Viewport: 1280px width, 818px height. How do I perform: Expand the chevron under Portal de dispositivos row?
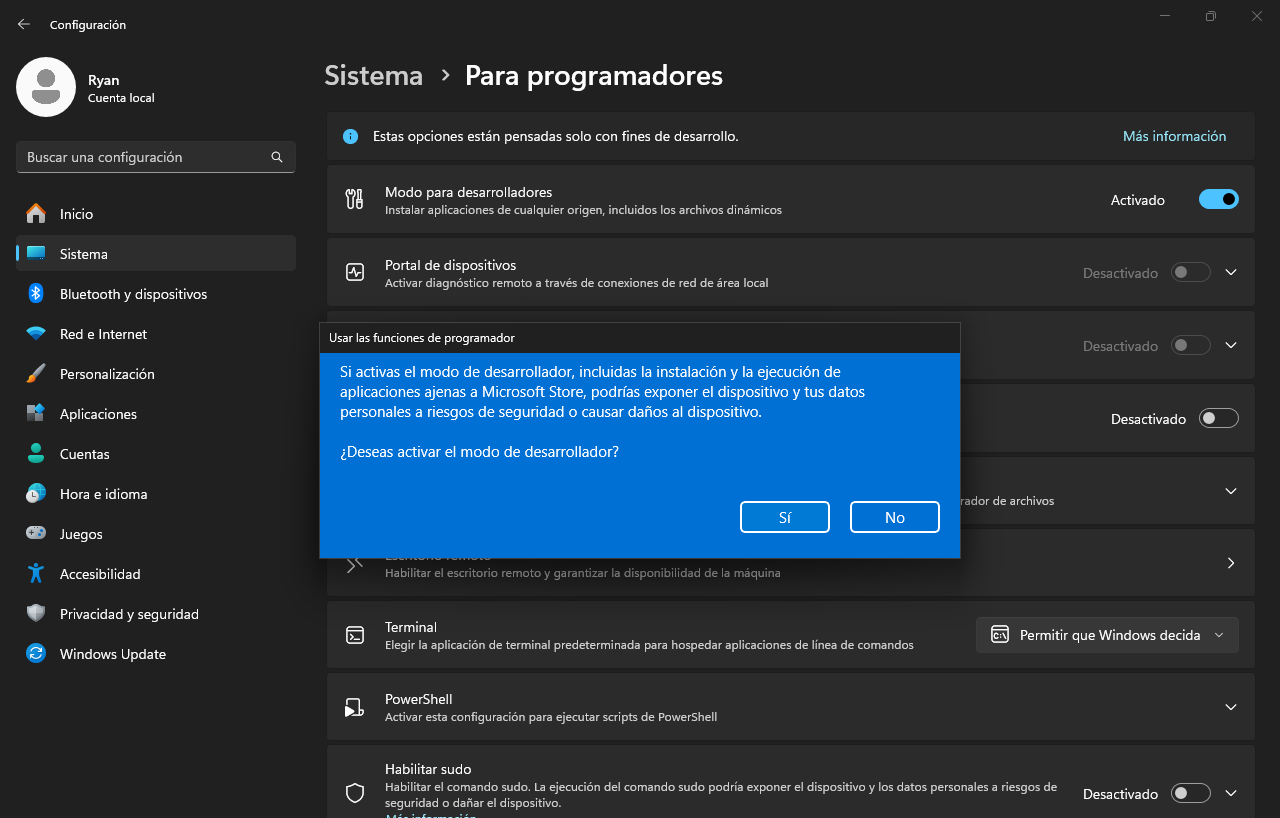[x=1231, y=345]
